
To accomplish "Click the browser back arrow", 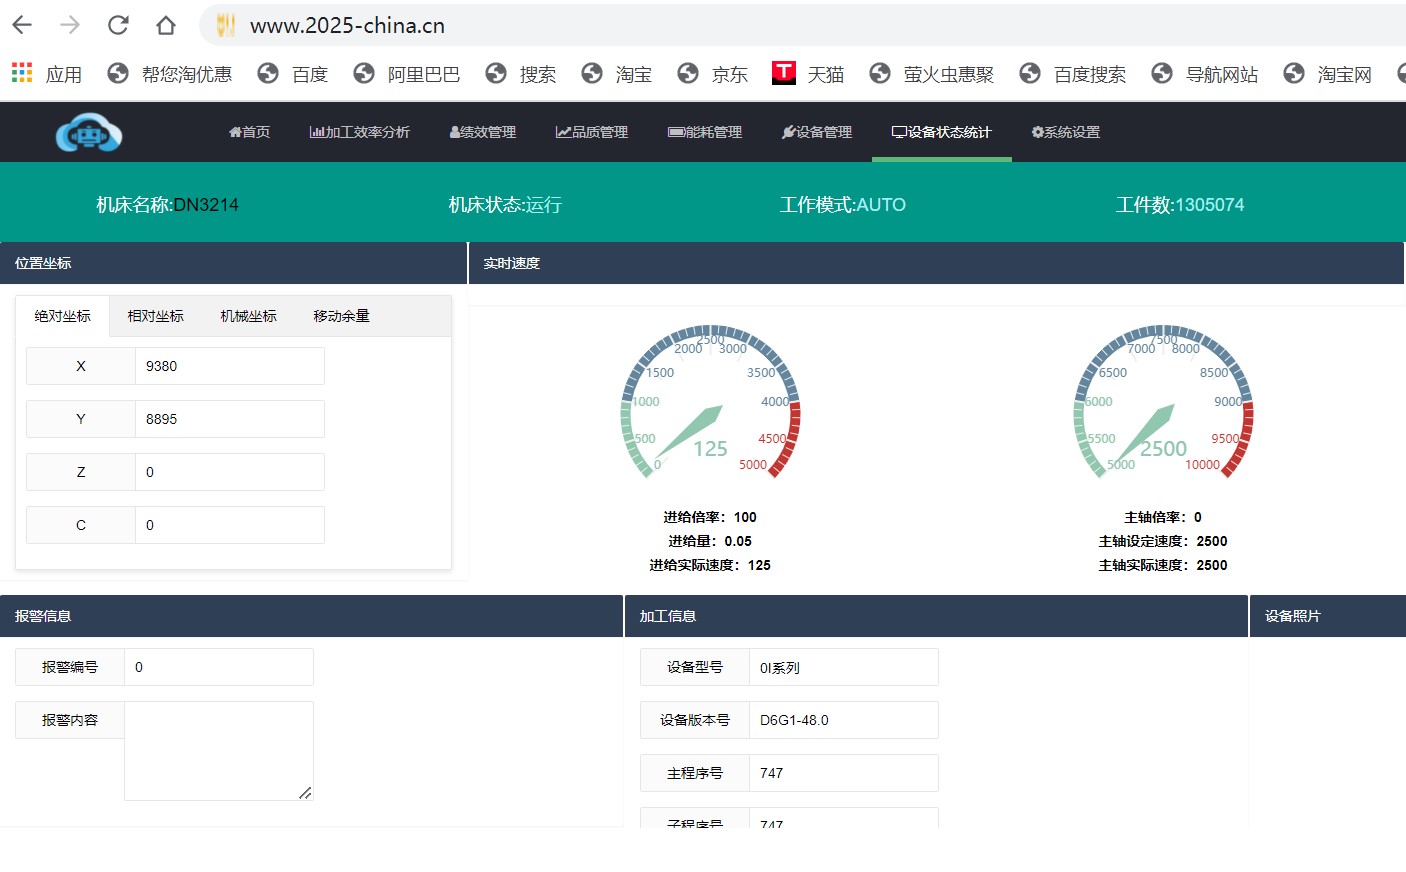I will [x=22, y=25].
